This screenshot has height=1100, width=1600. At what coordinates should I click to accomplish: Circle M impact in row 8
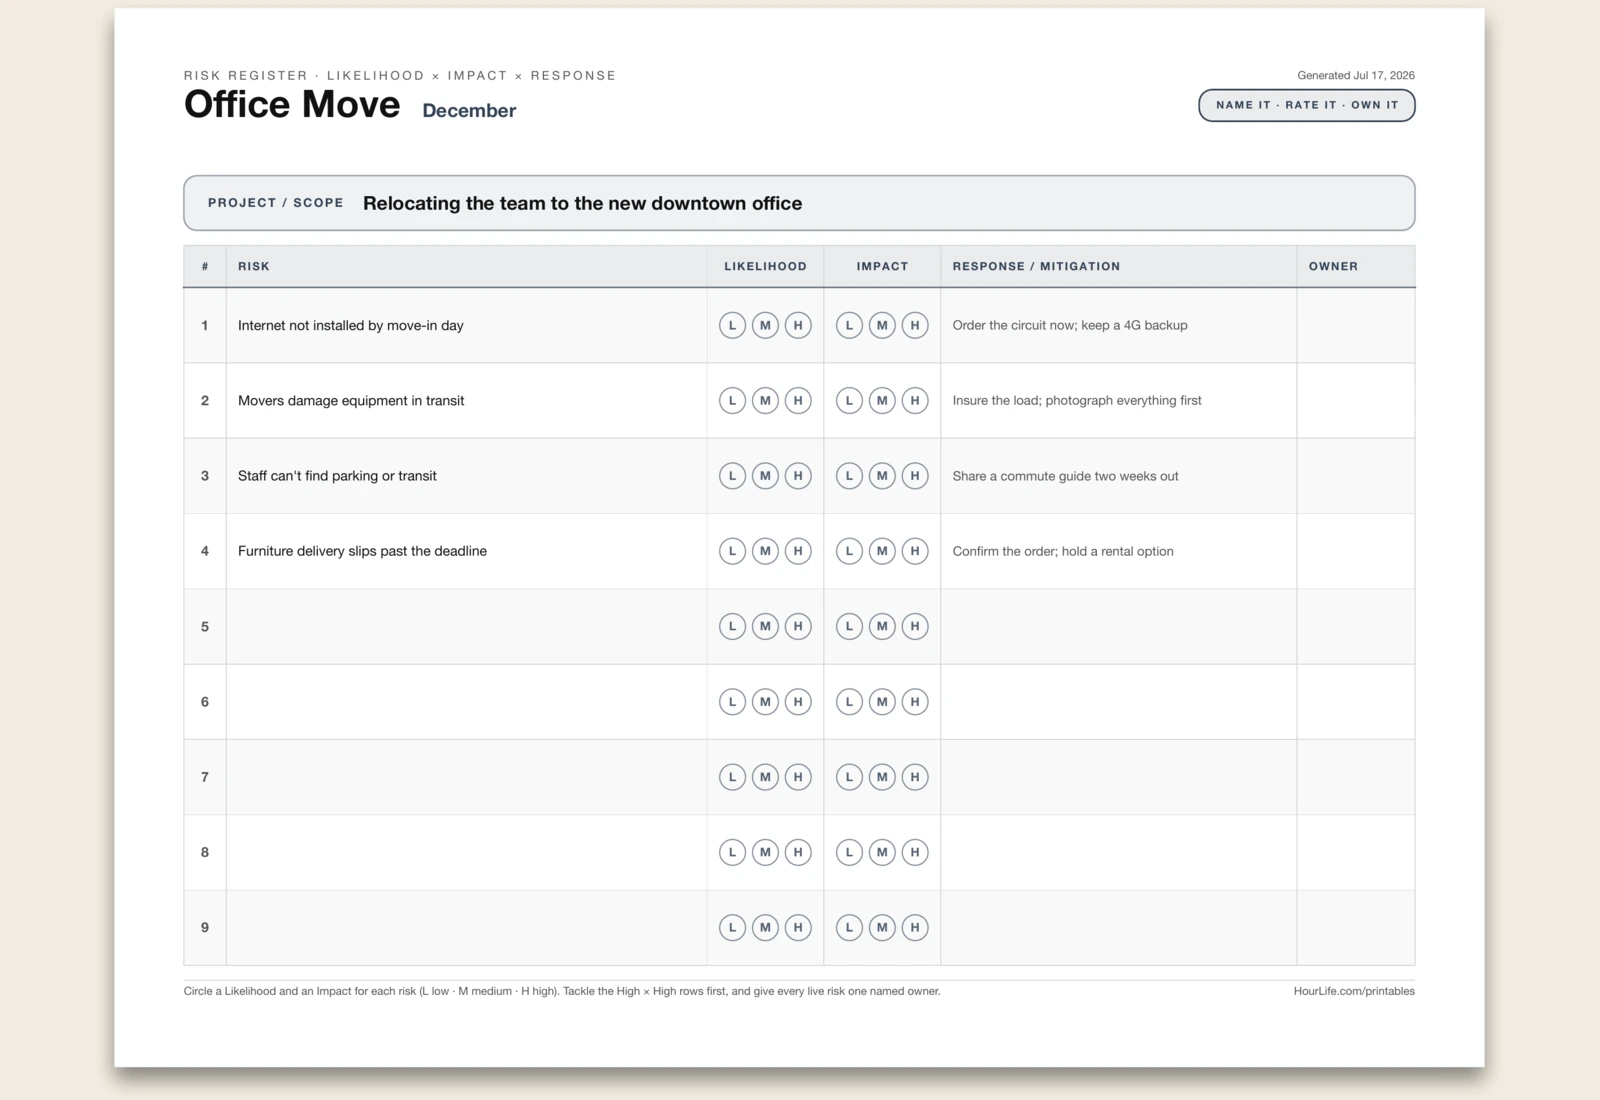(x=882, y=852)
